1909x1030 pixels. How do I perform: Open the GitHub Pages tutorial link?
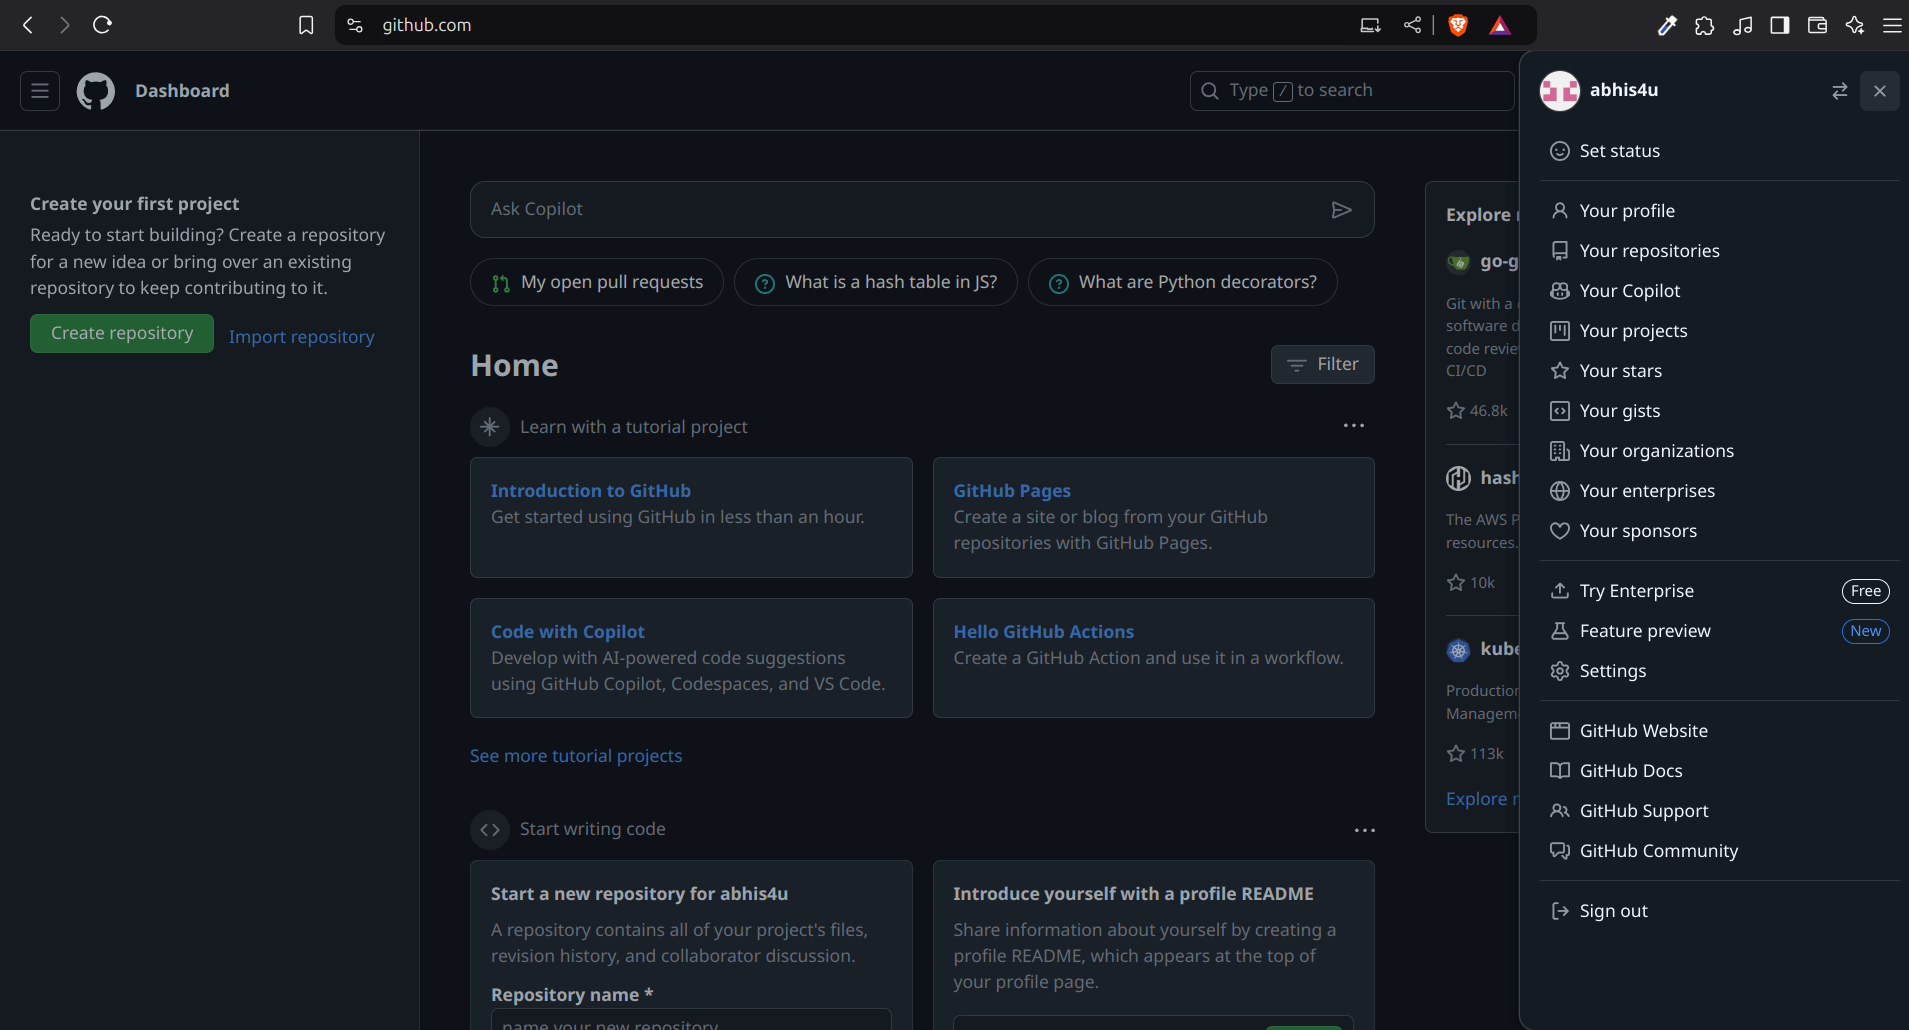click(x=1012, y=491)
